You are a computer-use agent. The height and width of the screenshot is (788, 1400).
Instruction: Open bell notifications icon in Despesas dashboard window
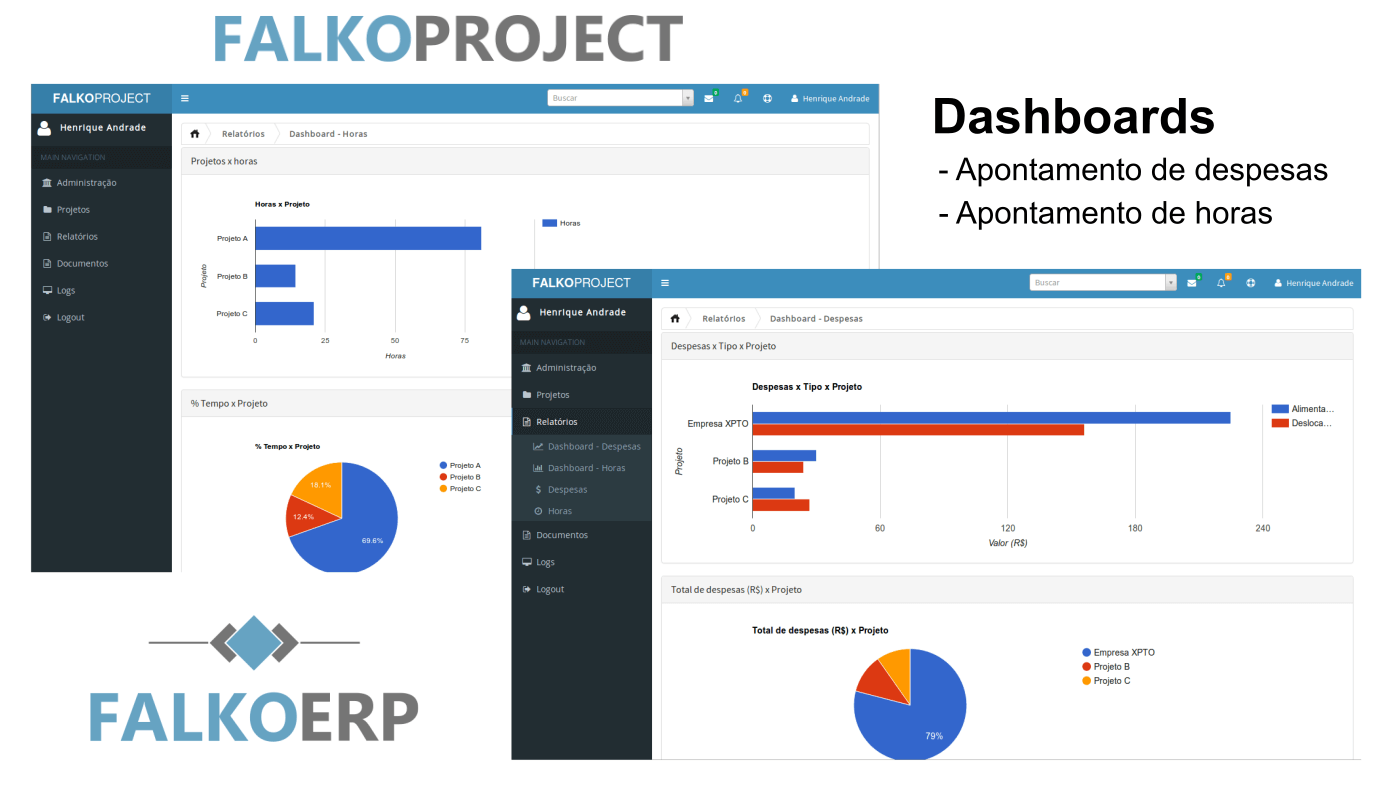click(1221, 283)
